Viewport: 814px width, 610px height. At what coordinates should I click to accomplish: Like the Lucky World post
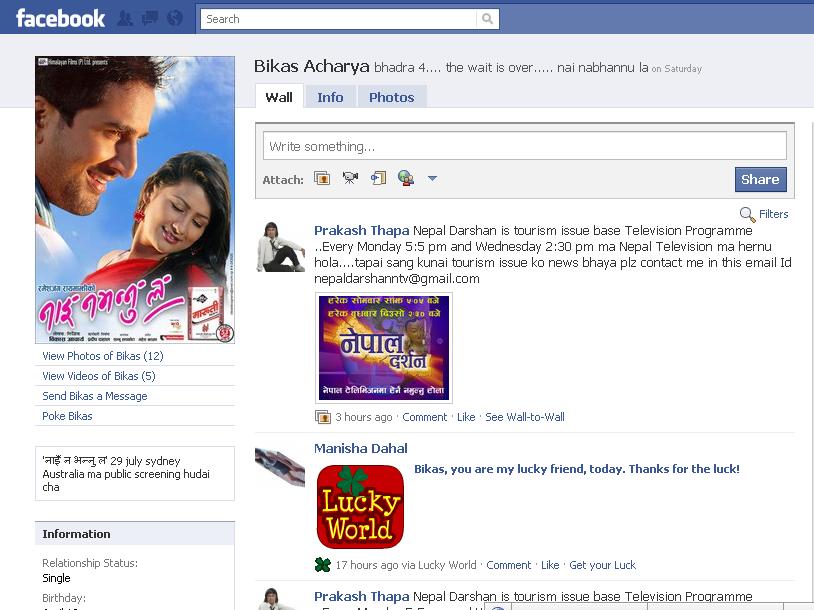(x=550, y=565)
